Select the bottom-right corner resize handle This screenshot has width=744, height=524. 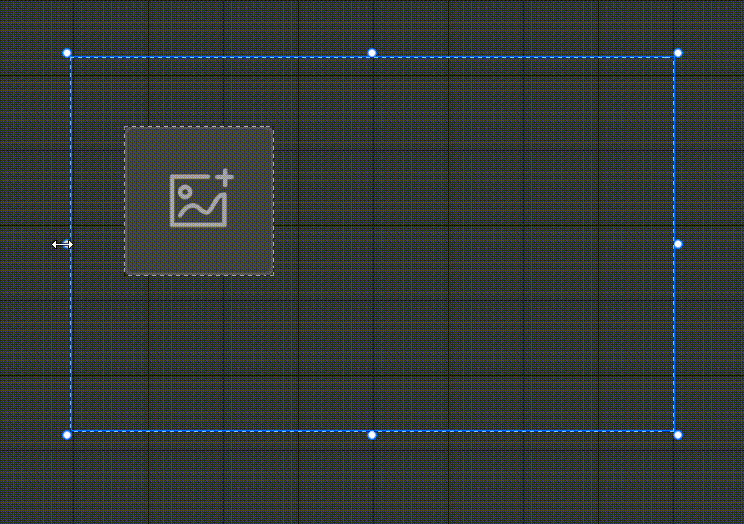pyautogui.click(x=678, y=435)
